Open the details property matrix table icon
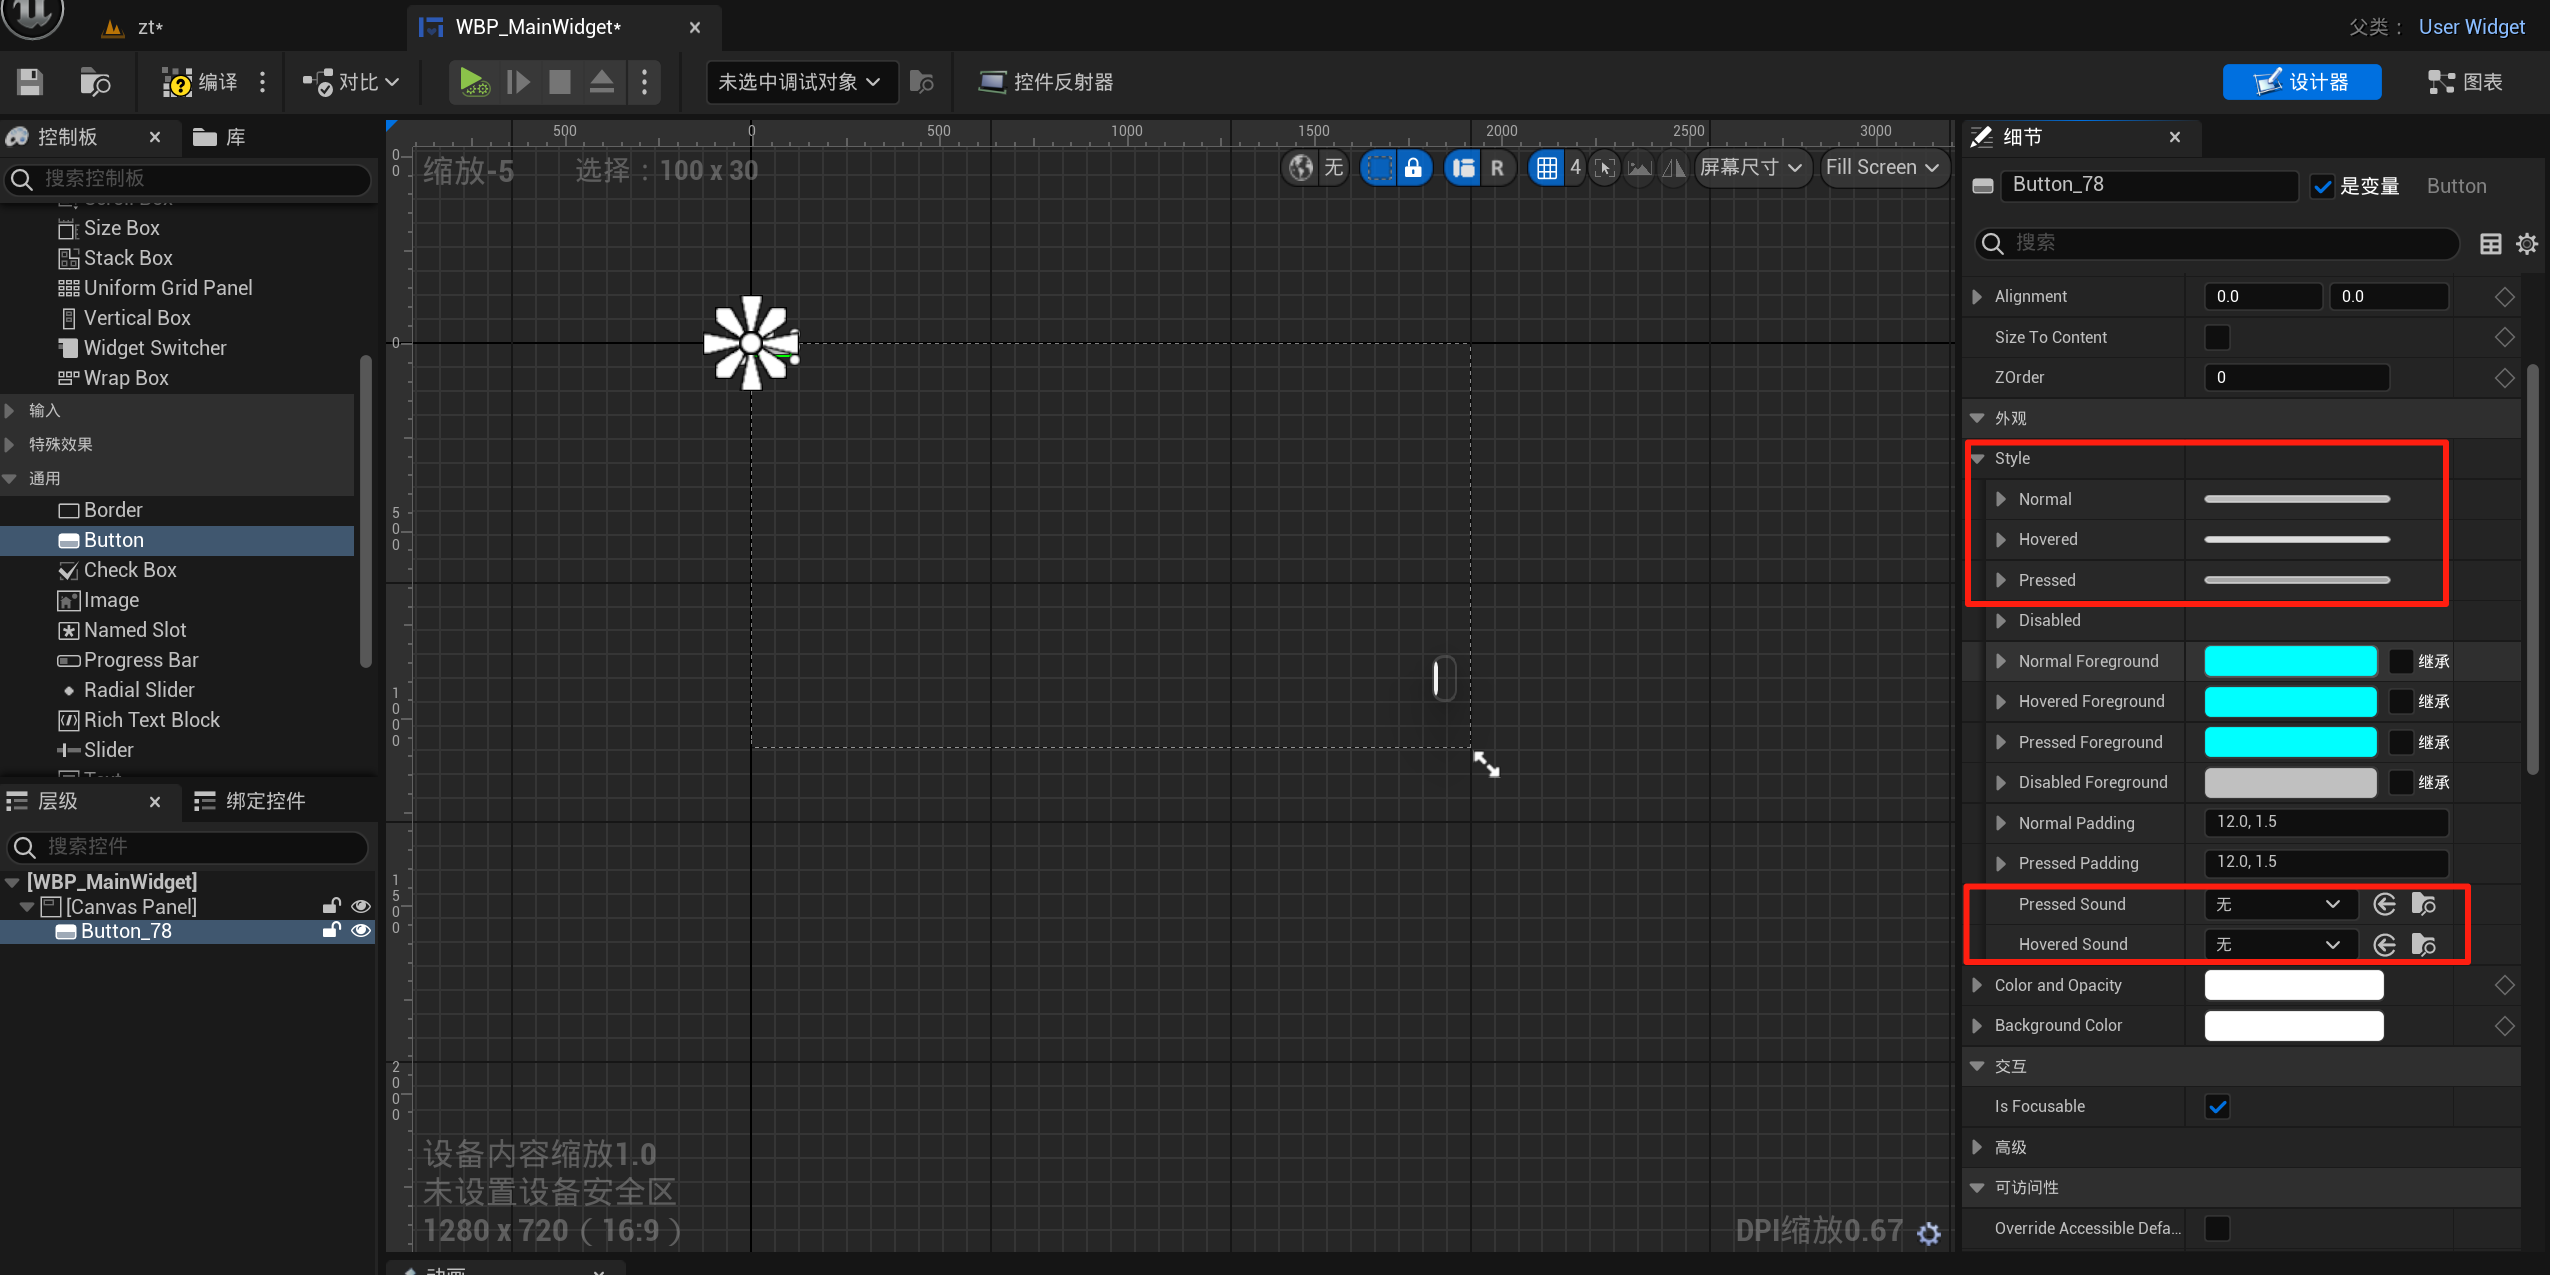This screenshot has height=1275, width=2550. [2491, 244]
